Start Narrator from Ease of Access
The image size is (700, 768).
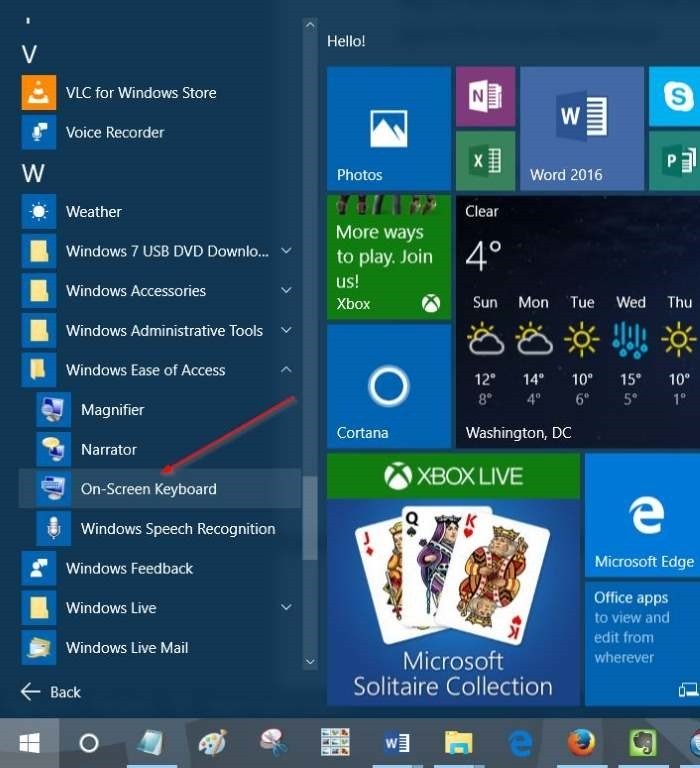(108, 450)
